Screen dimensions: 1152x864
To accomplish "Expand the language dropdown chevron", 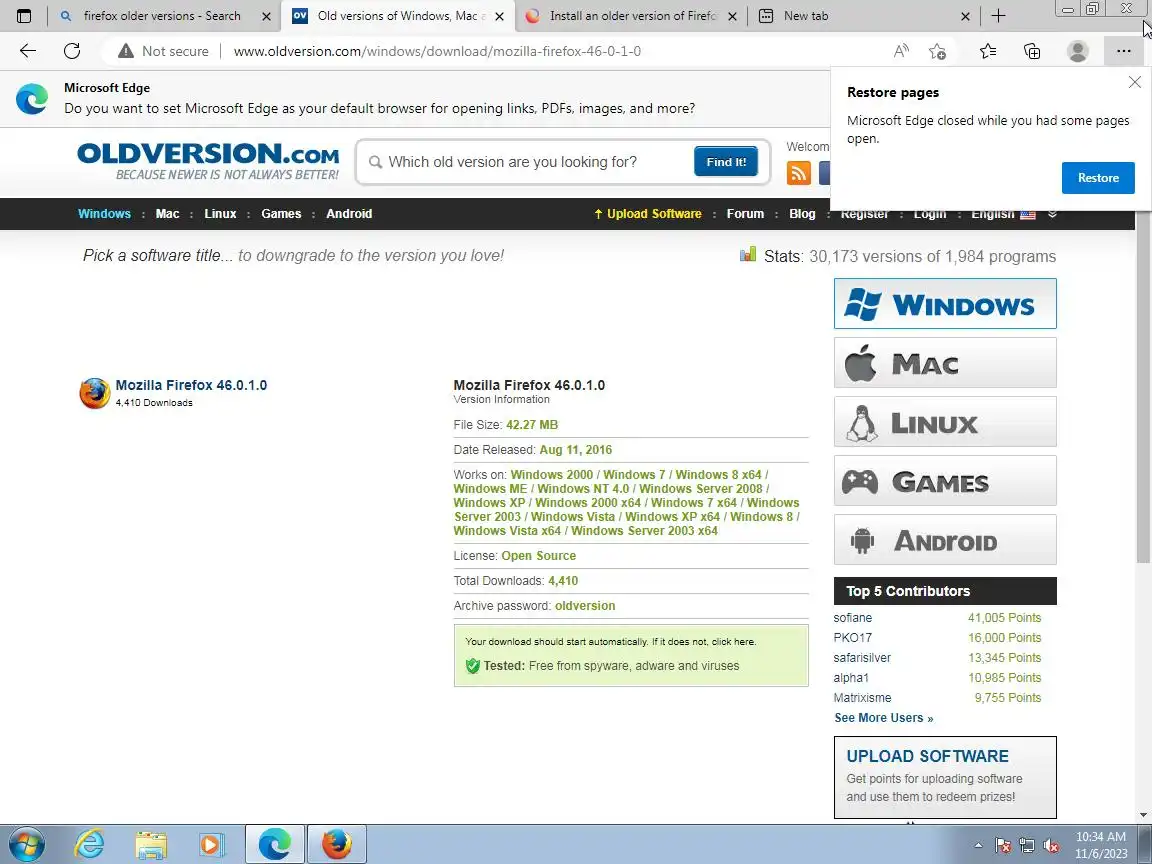I will [x=1052, y=214].
